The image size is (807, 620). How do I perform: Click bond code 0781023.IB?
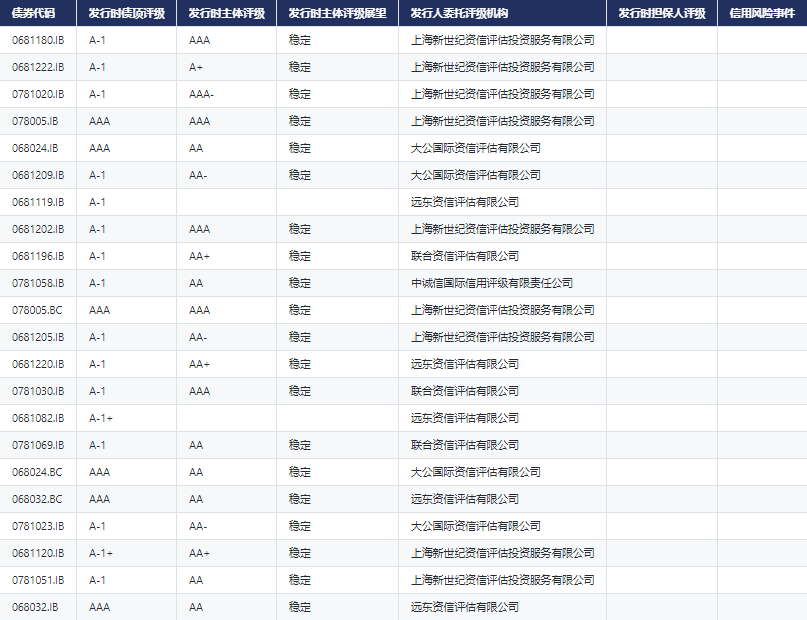coord(38,526)
